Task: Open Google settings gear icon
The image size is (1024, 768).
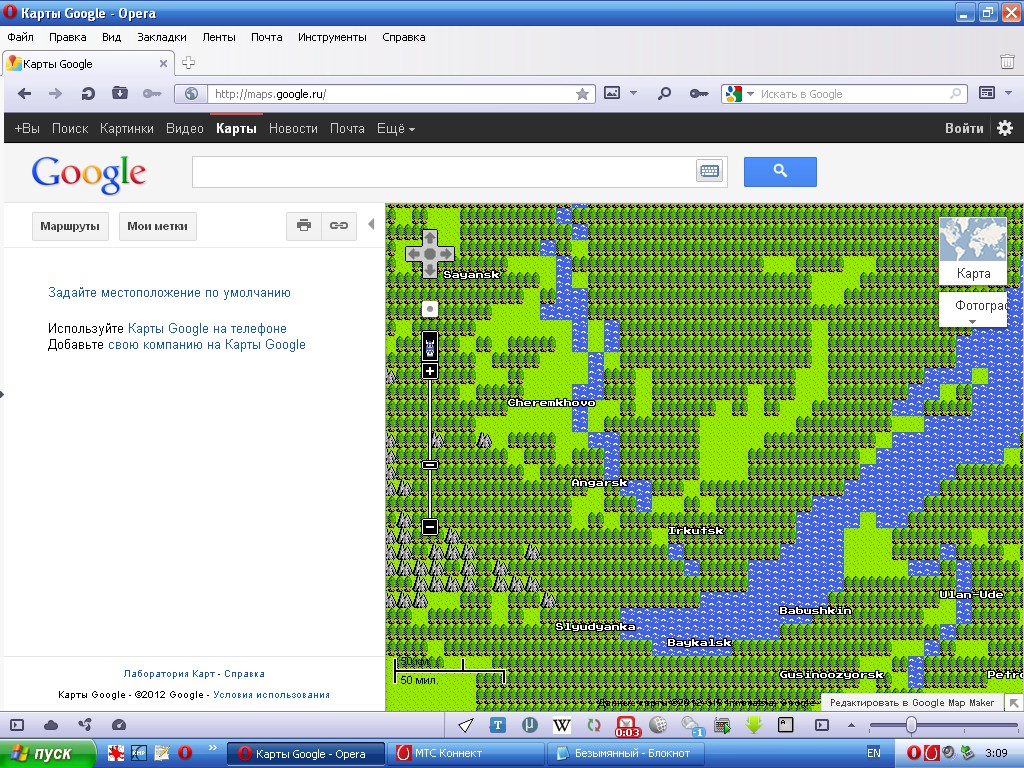Action: click(x=1005, y=128)
